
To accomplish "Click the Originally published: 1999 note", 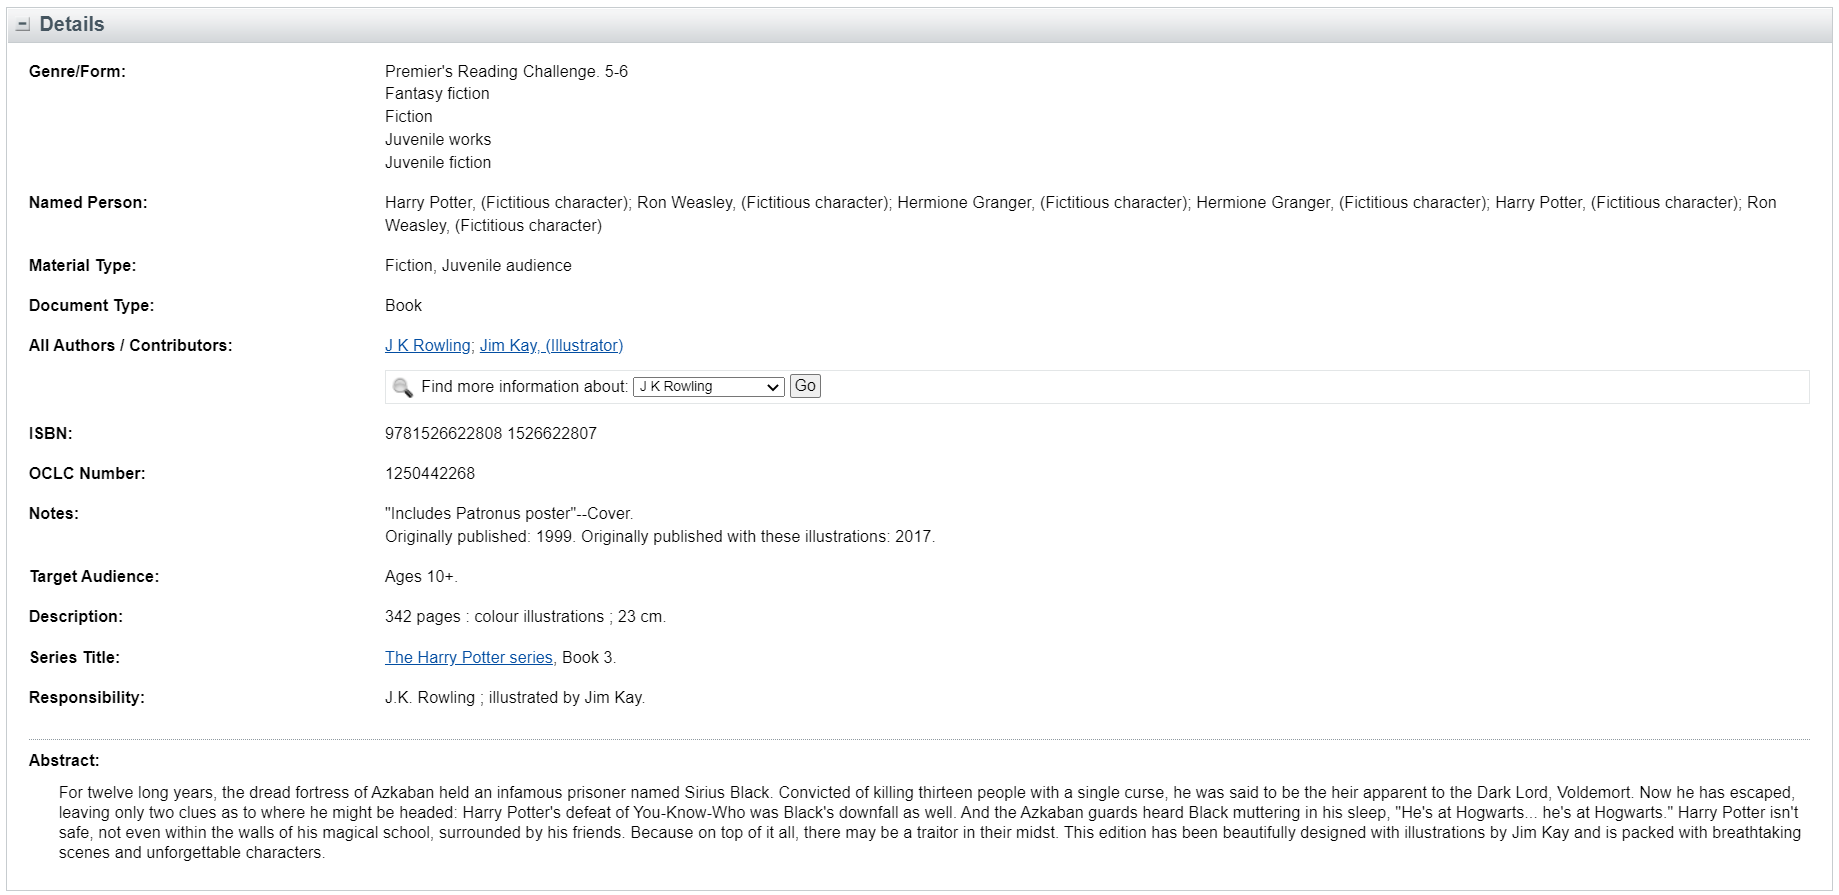I will pos(660,536).
